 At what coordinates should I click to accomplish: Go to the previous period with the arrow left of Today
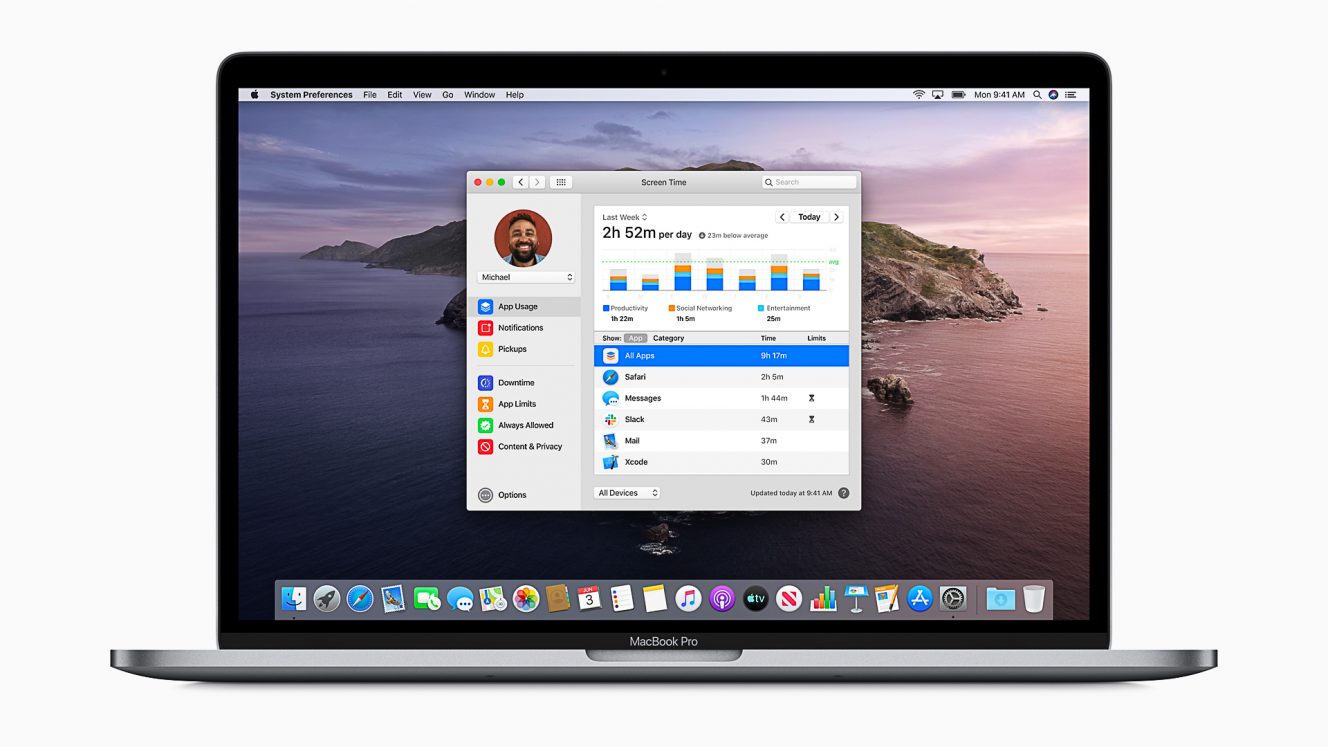tap(782, 217)
